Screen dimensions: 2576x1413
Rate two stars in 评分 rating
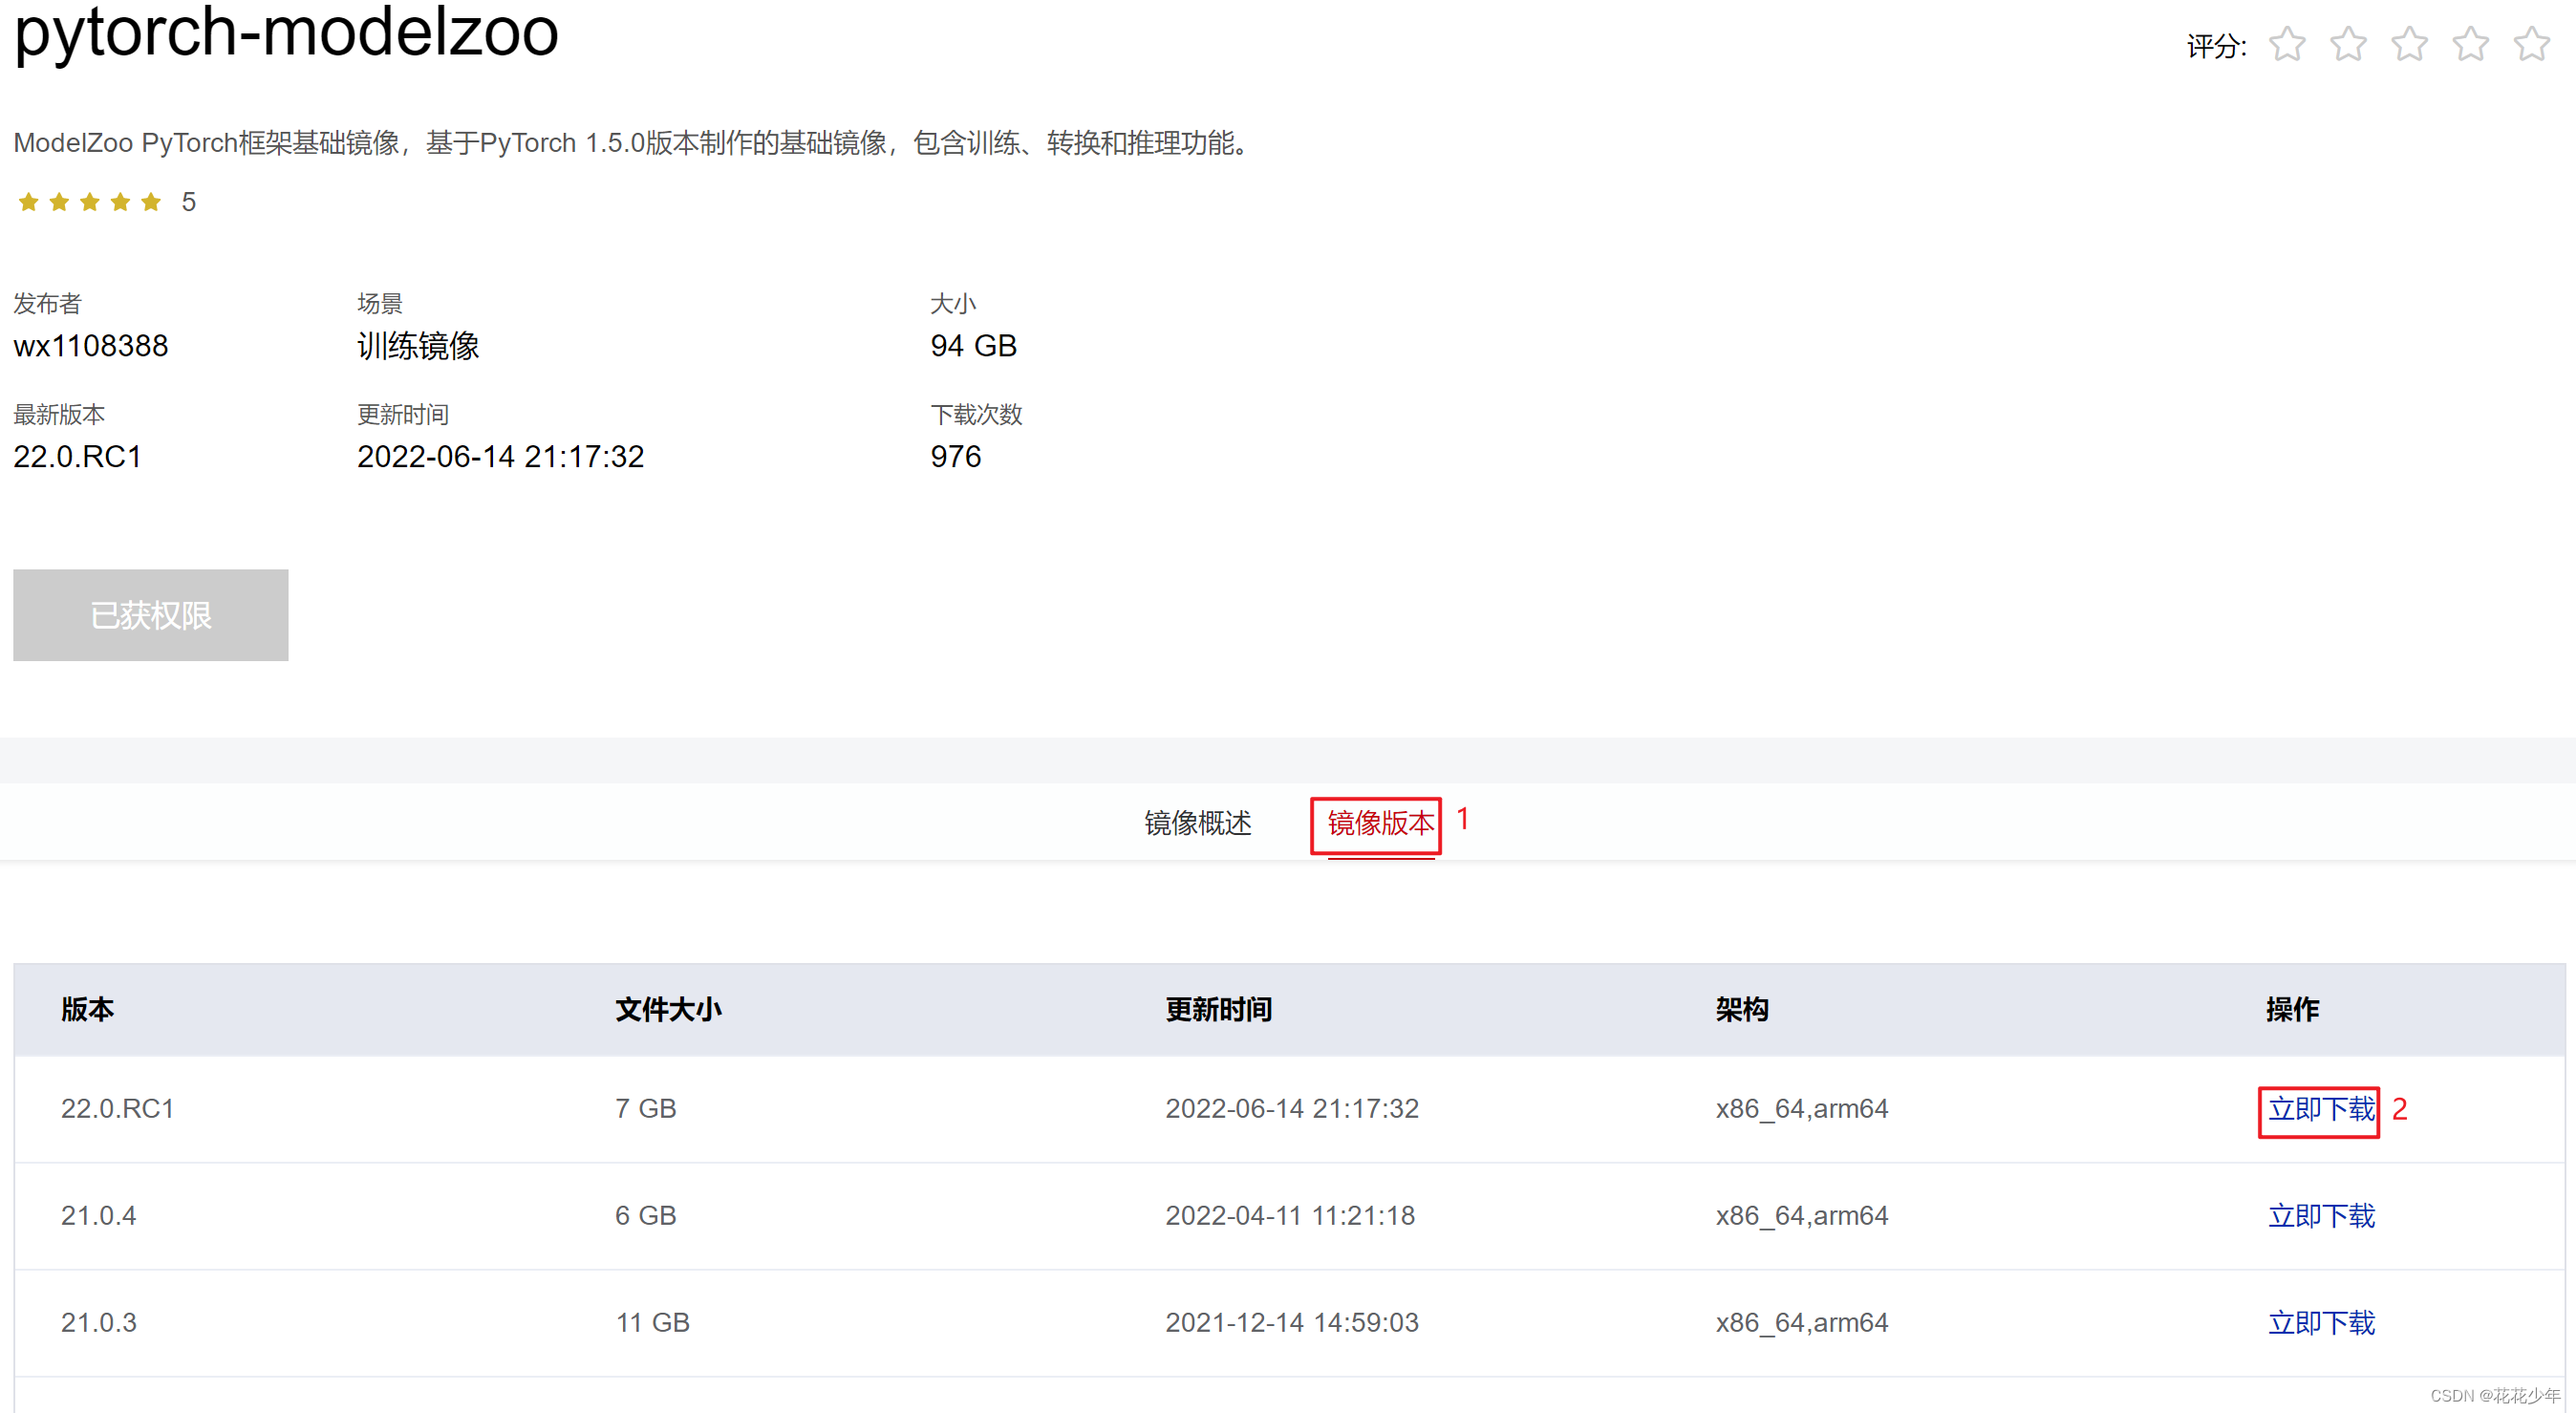pyautogui.click(x=2347, y=45)
